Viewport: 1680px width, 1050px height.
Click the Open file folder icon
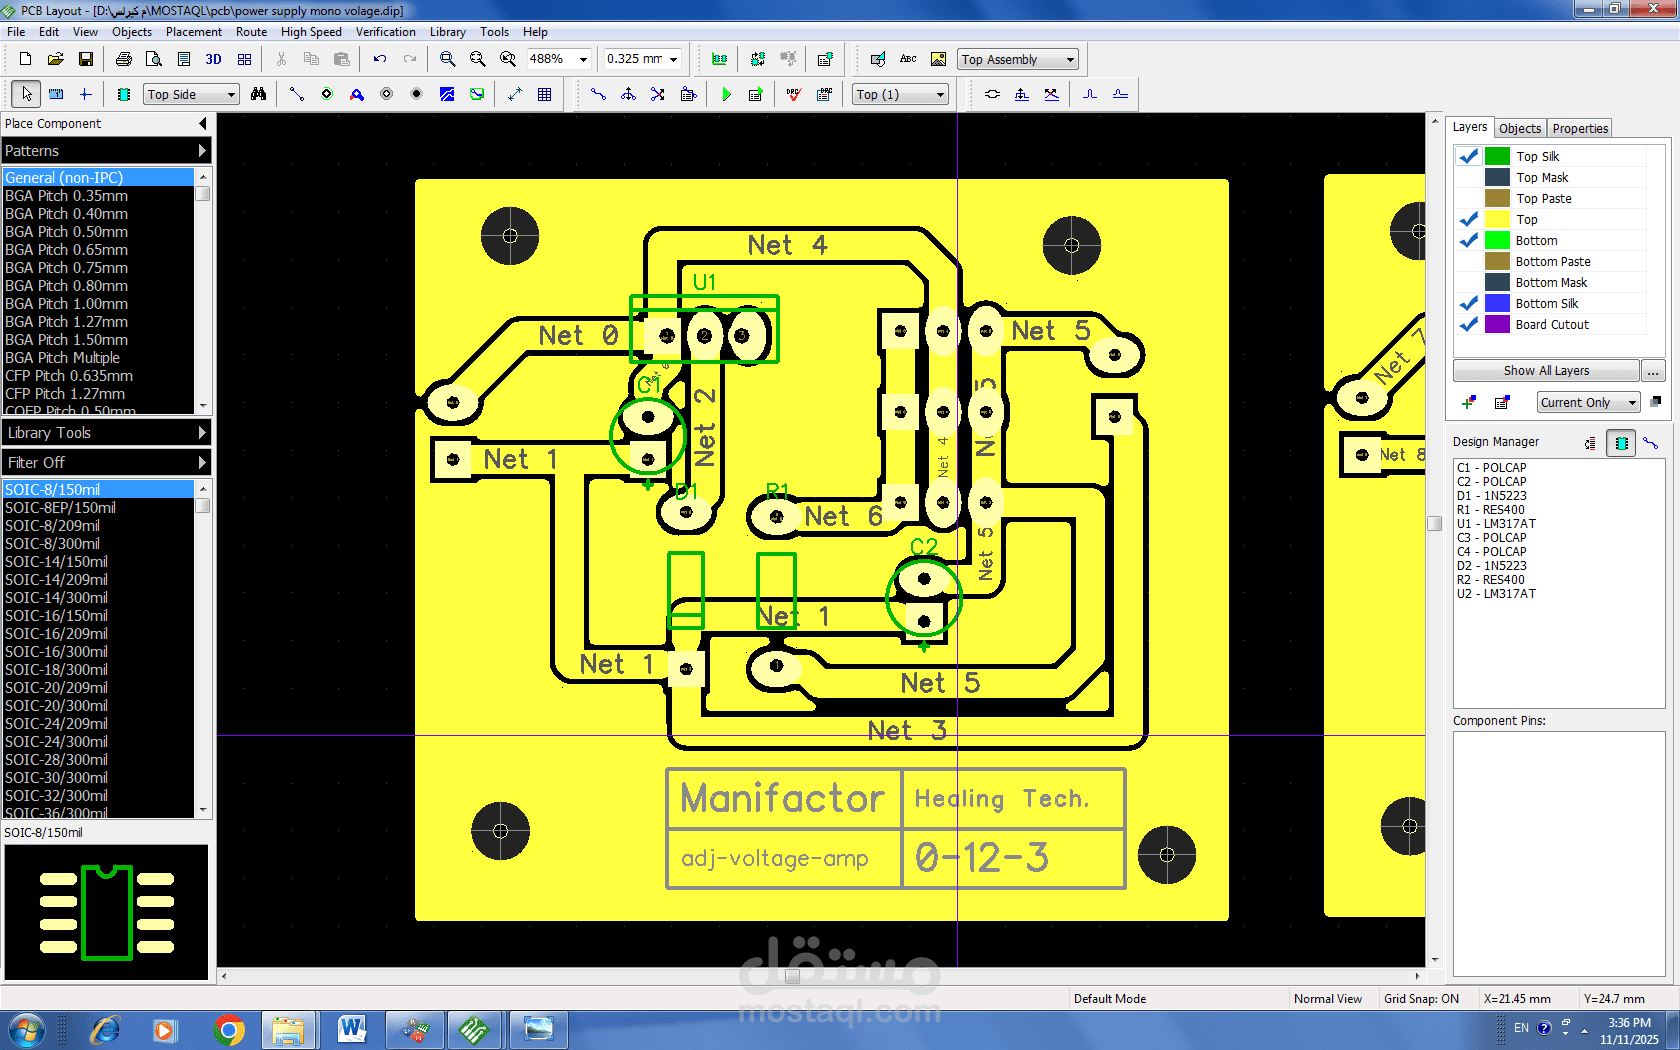56,59
